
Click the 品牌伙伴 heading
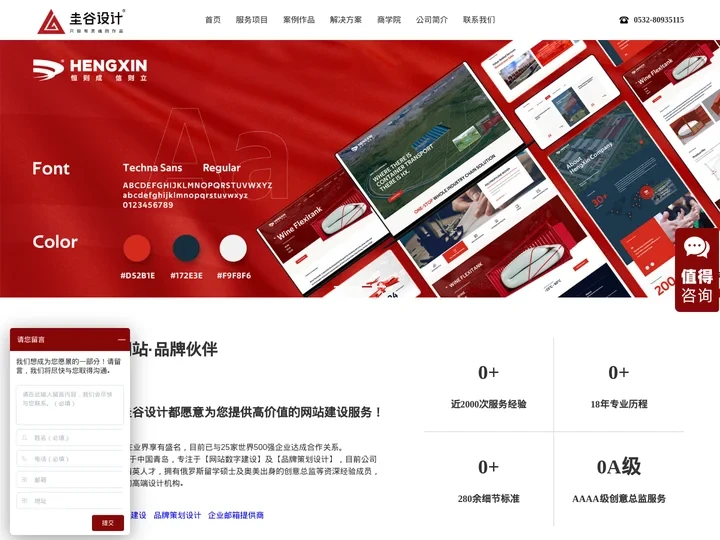pyautogui.click(x=186, y=349)
